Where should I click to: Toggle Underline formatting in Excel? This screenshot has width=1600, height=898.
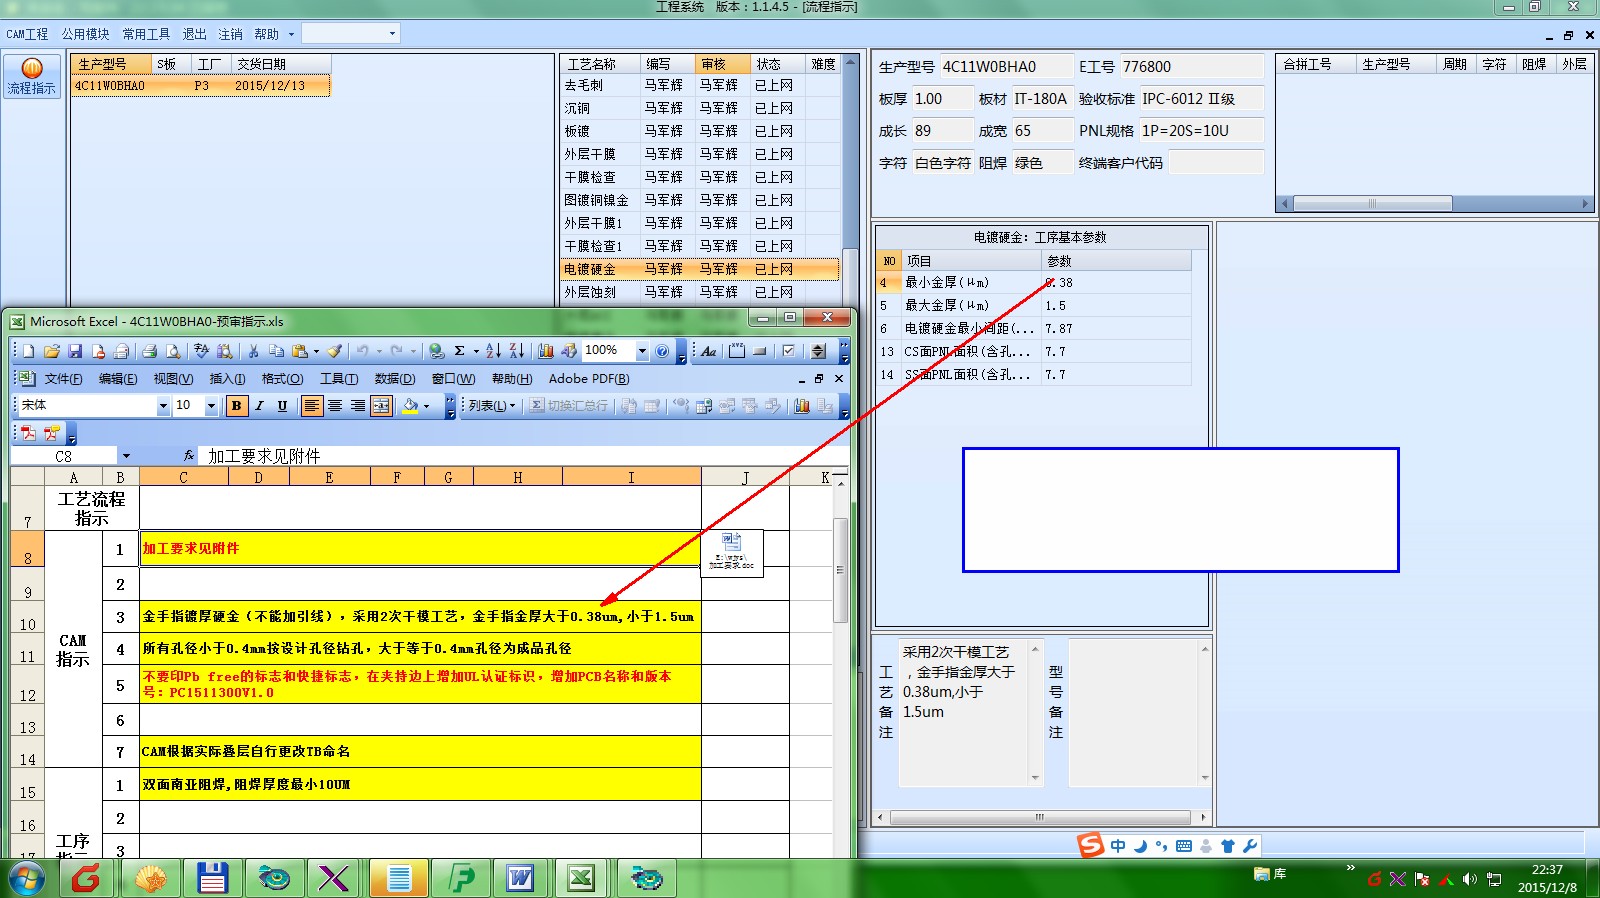point(282,405)
